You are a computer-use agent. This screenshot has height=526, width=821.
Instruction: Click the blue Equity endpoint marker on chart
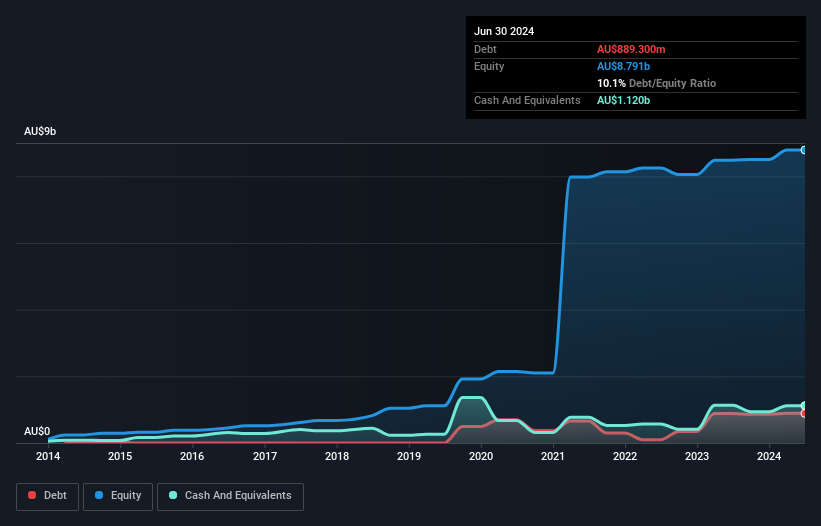point(804,150)
